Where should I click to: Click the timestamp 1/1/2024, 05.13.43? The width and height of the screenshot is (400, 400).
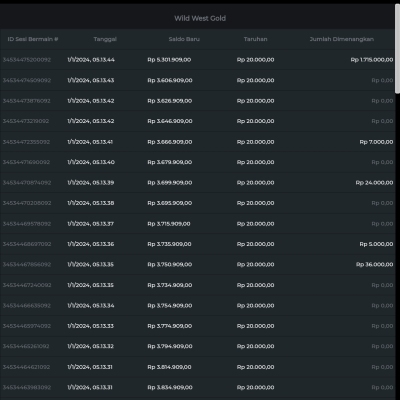[91, 80]
